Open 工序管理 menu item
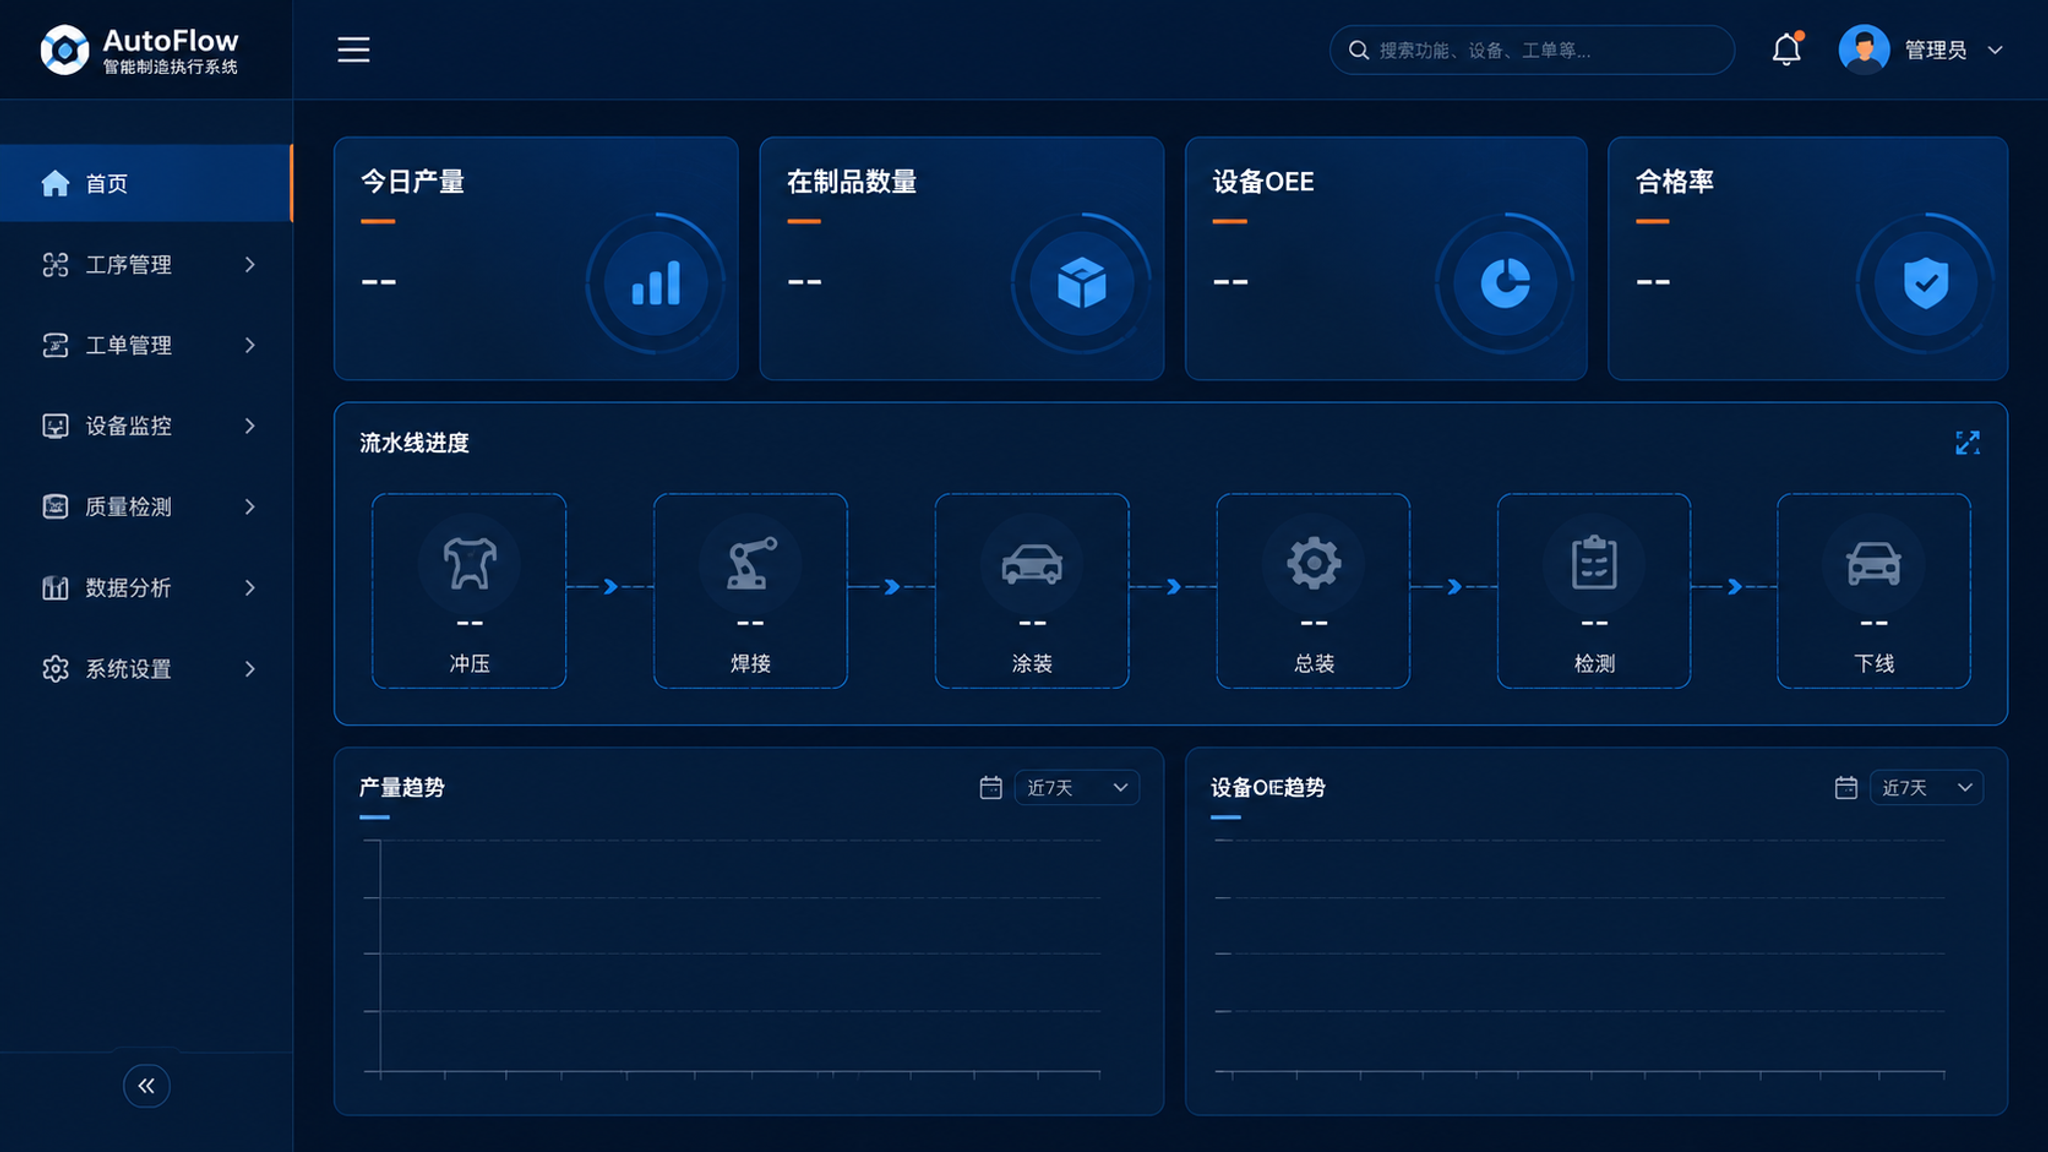Image resolution: width=2048 pixels, height=1152 pixels. (146, 264)
